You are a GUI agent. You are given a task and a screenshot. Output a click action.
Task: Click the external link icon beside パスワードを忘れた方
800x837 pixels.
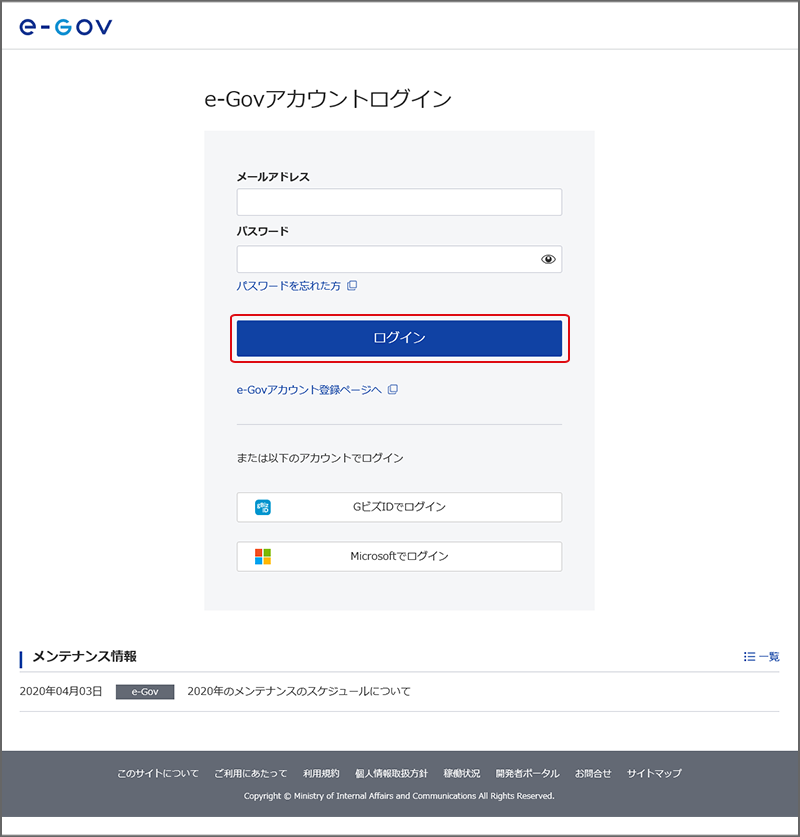point(352,286)
